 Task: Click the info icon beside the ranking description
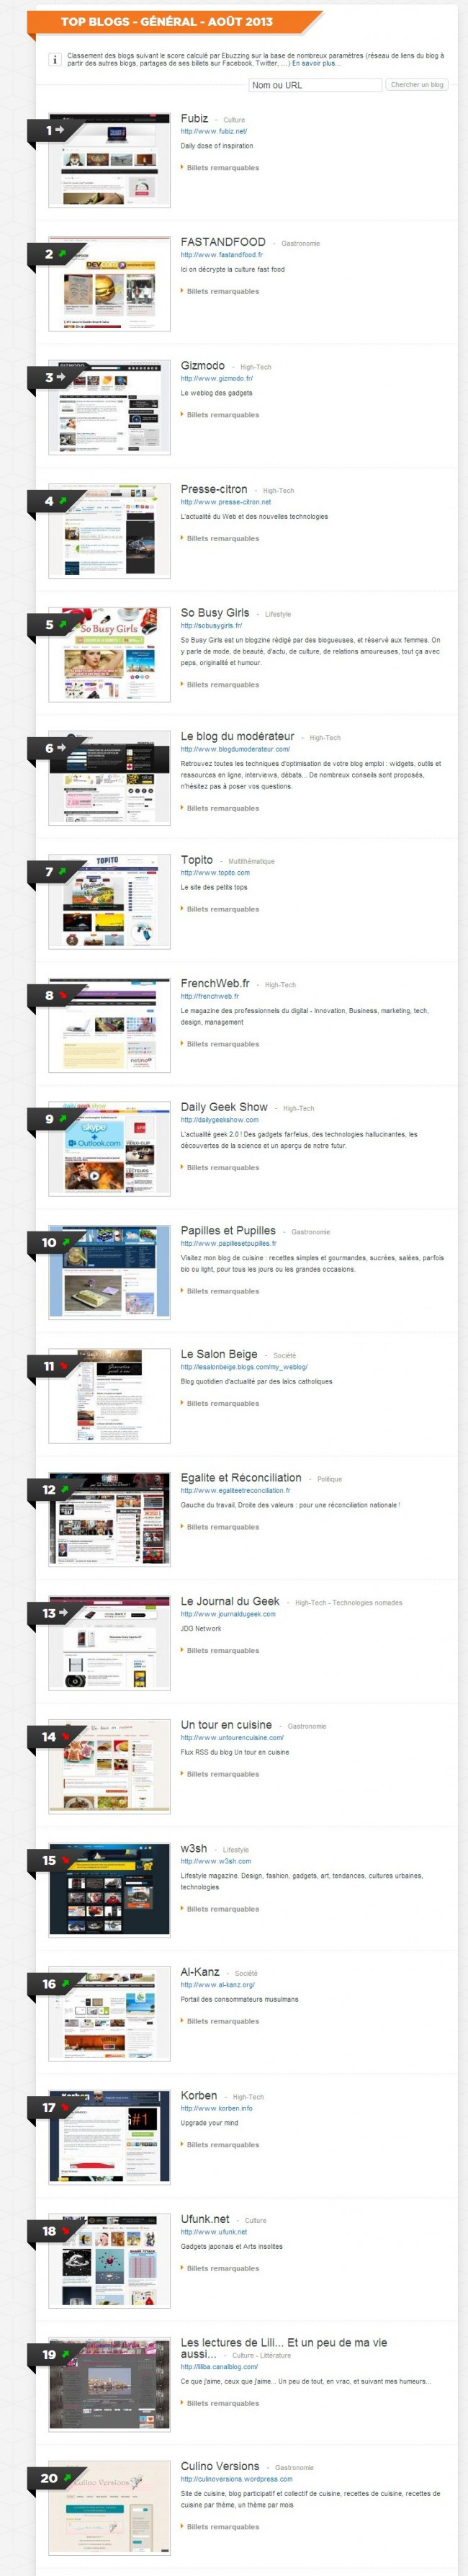coord(55,60)
